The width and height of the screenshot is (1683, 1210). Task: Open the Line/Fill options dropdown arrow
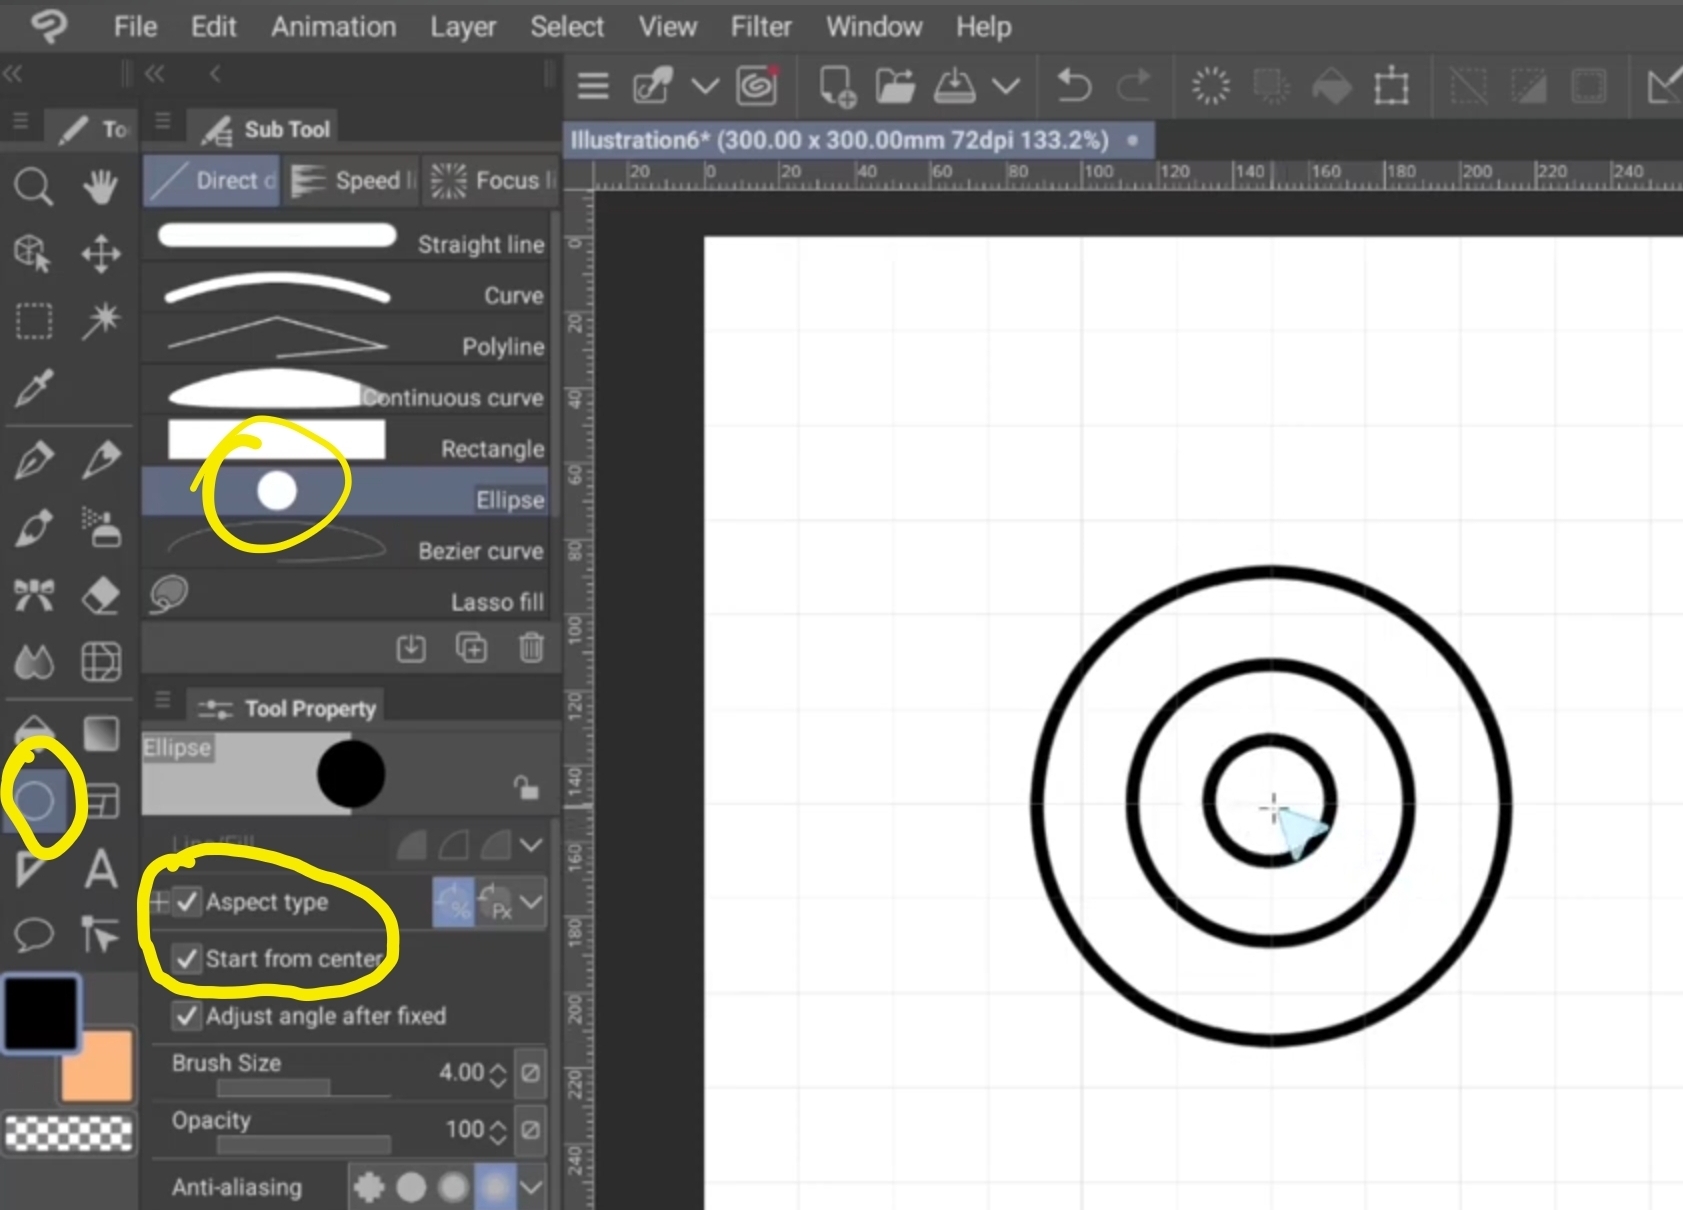tap(531, 845)
